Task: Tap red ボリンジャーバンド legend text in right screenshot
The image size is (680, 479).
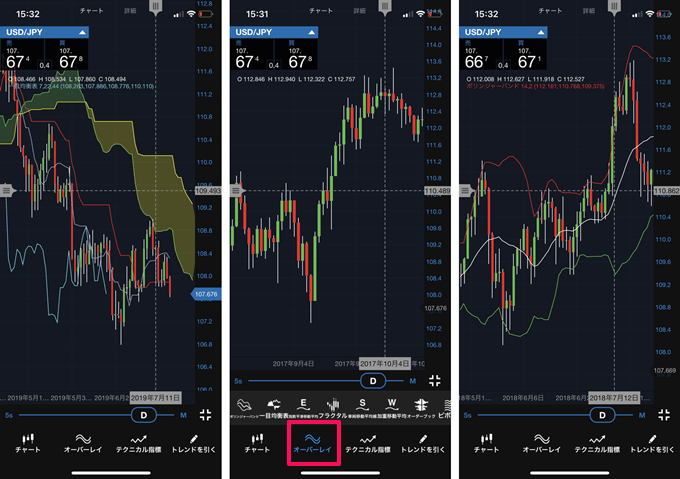Action: 535,86
